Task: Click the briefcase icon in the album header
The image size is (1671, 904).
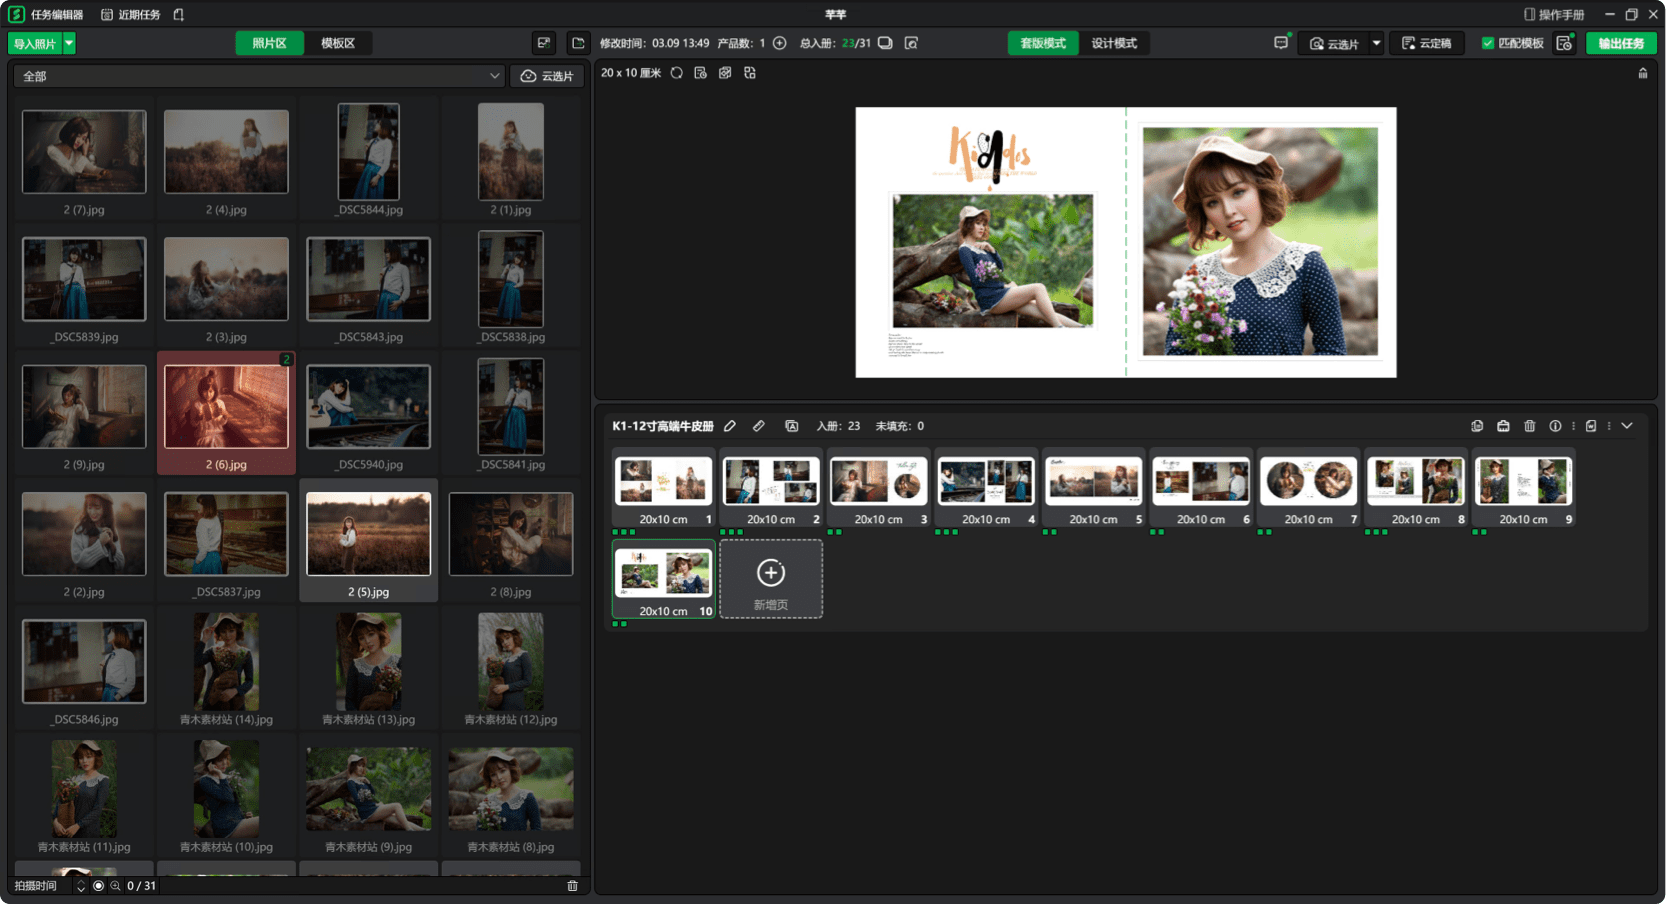Action: coord(1503,426)
